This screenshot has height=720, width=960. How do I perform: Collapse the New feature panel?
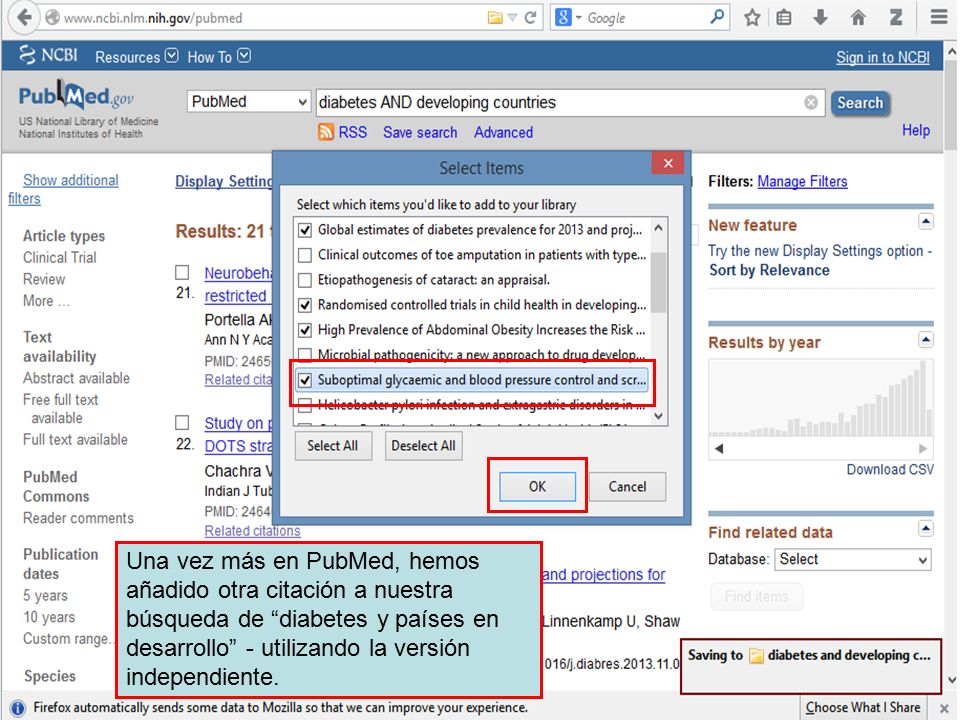tap(926, 221)
